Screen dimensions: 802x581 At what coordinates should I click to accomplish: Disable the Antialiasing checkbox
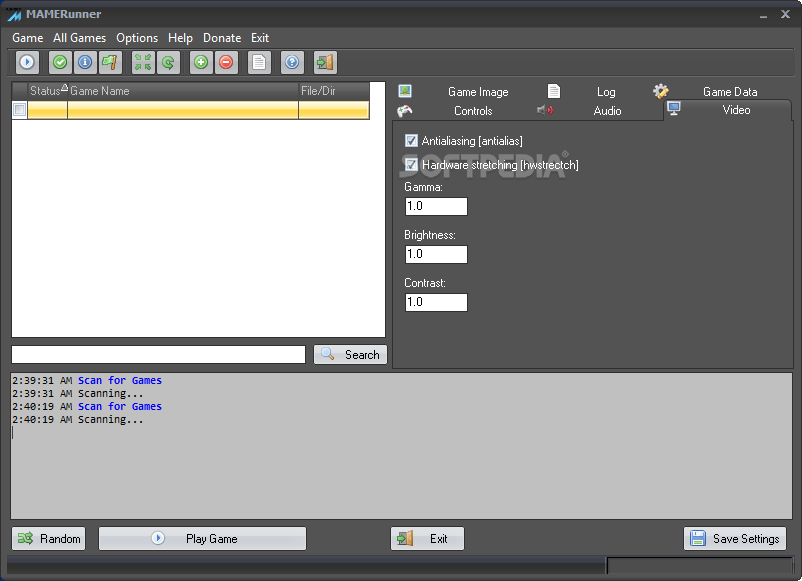(x=411, y=141)
